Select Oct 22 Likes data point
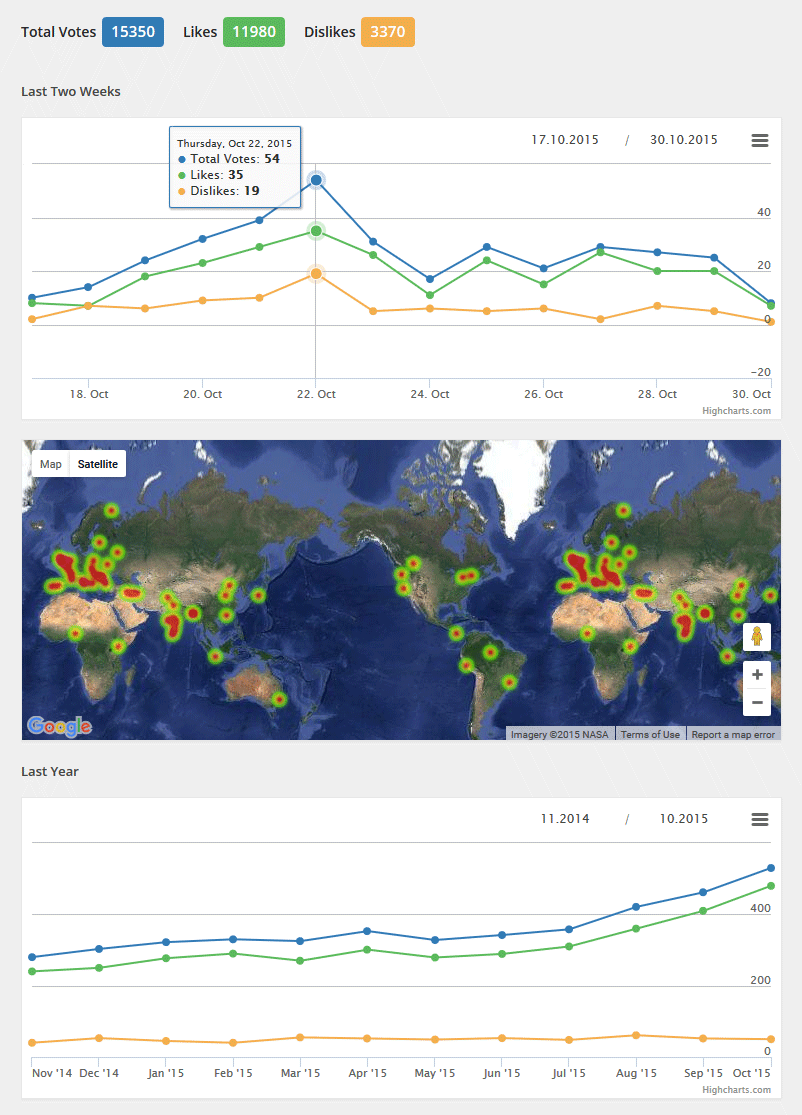The image size is (802, 1115). click(316, 231)
